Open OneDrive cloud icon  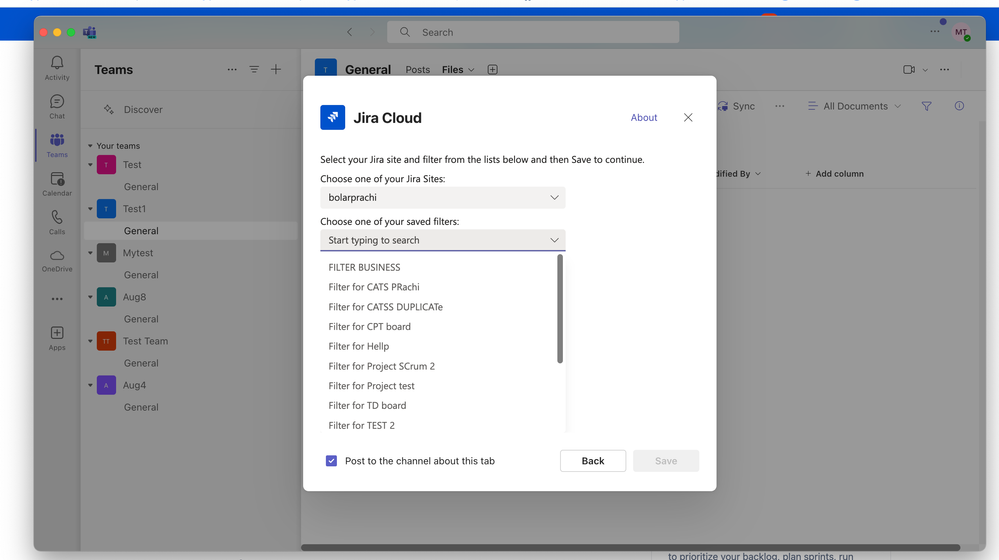tap(57, 255)
